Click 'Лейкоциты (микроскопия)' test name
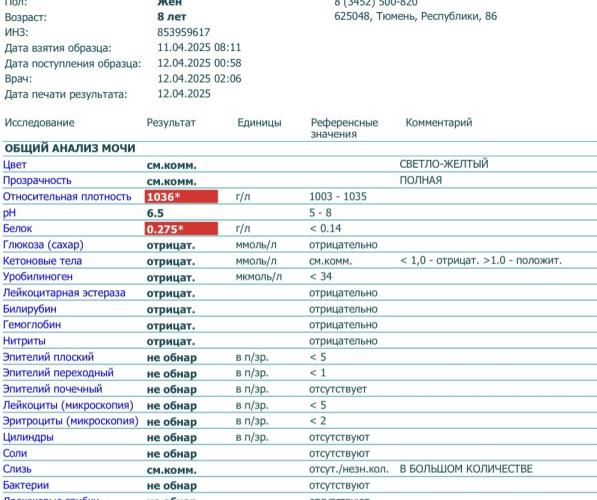Image resolution: width=597 pixels, height=500 pixels. pyautogui.click(x=68, y=405)
